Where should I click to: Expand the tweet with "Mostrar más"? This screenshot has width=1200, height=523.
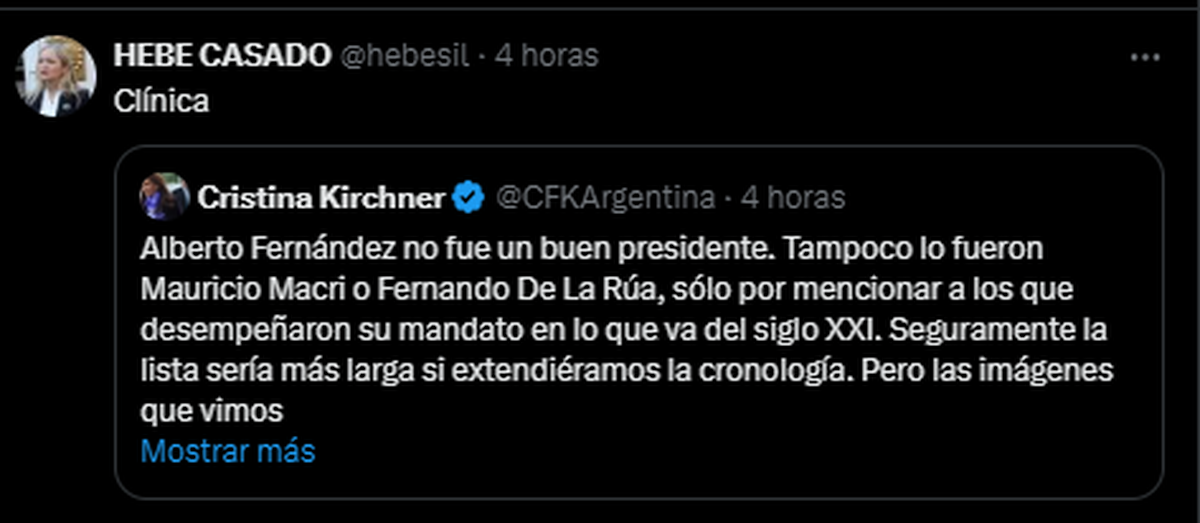click(228, 451)
